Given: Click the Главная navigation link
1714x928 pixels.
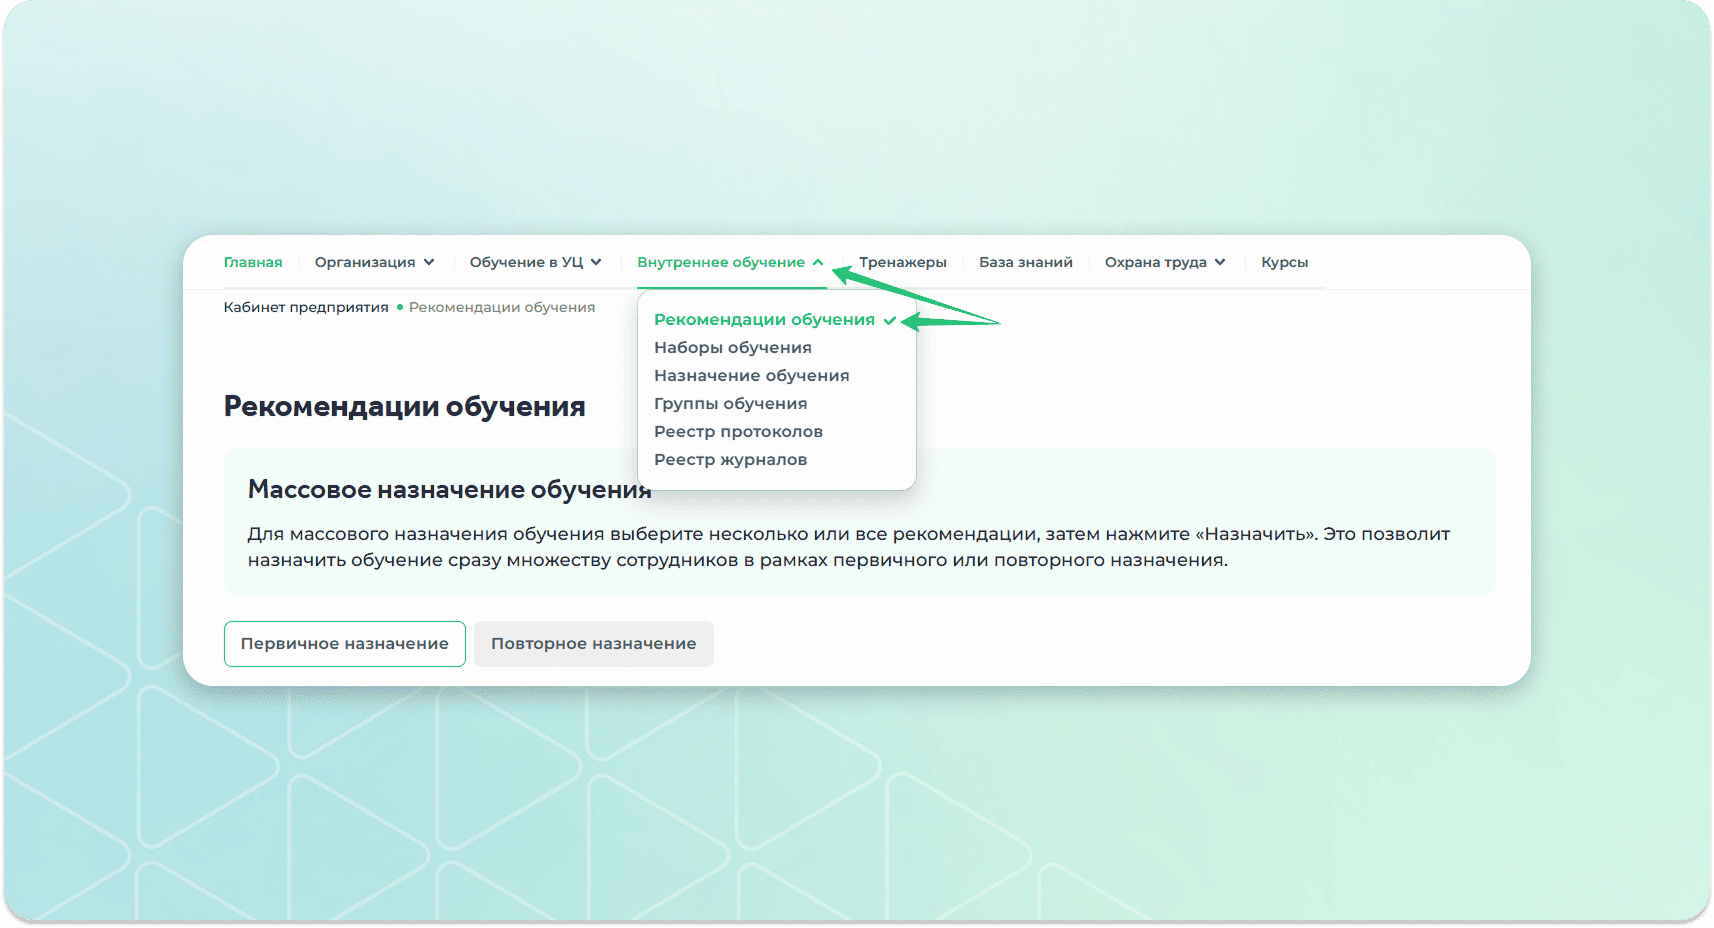Looking at the screenshot, I should point(252,262).
